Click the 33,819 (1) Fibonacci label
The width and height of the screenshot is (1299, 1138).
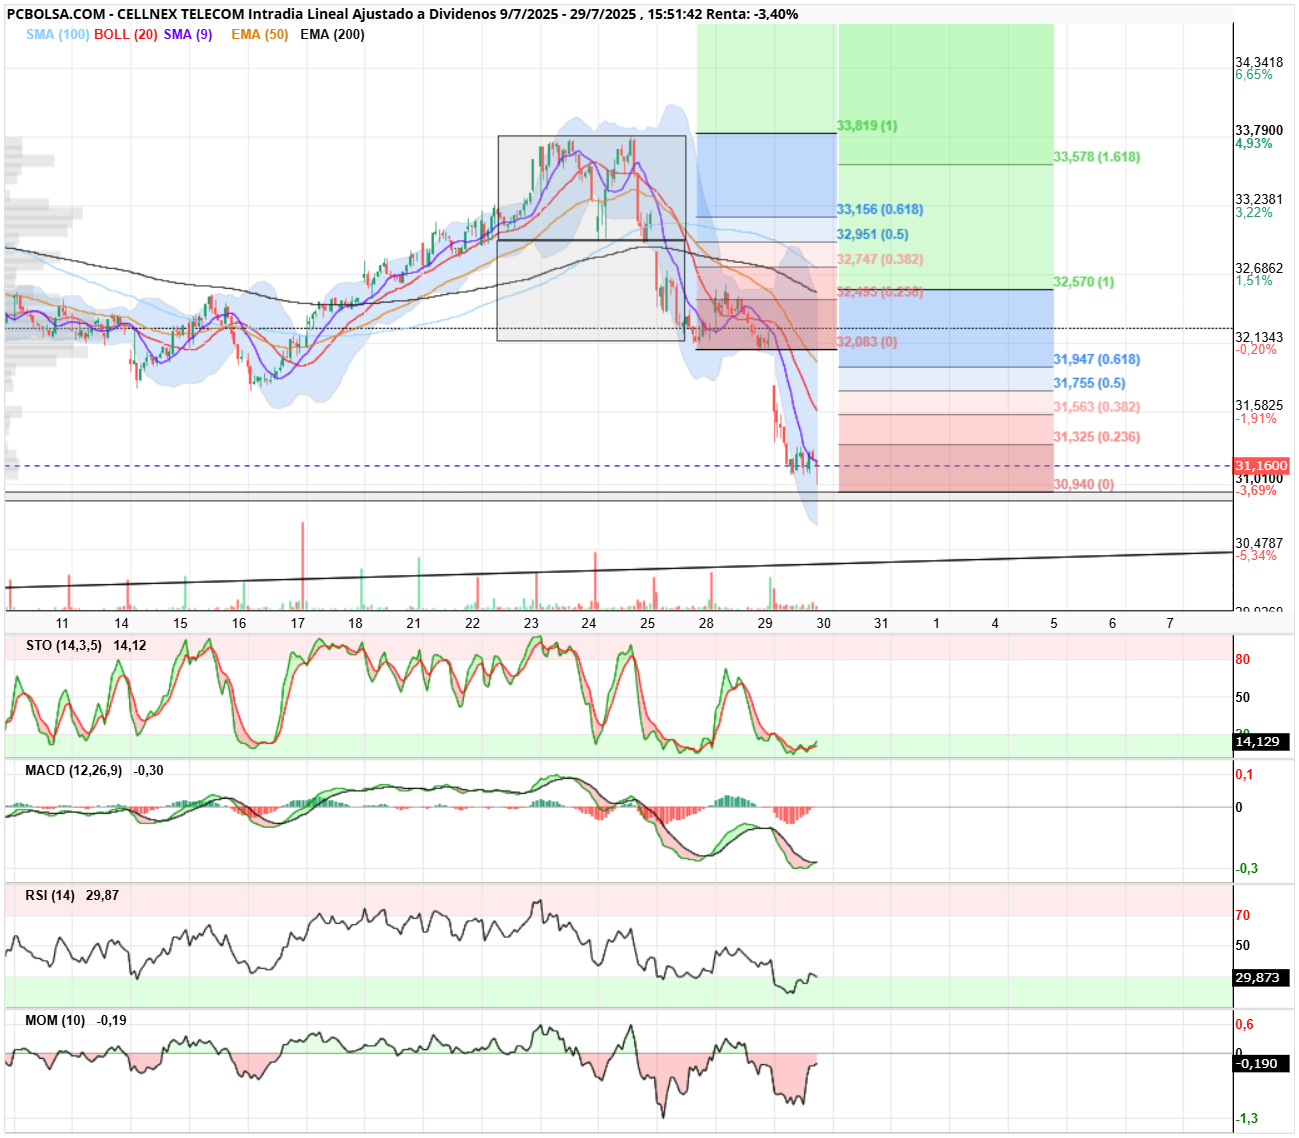coord(867,126)
